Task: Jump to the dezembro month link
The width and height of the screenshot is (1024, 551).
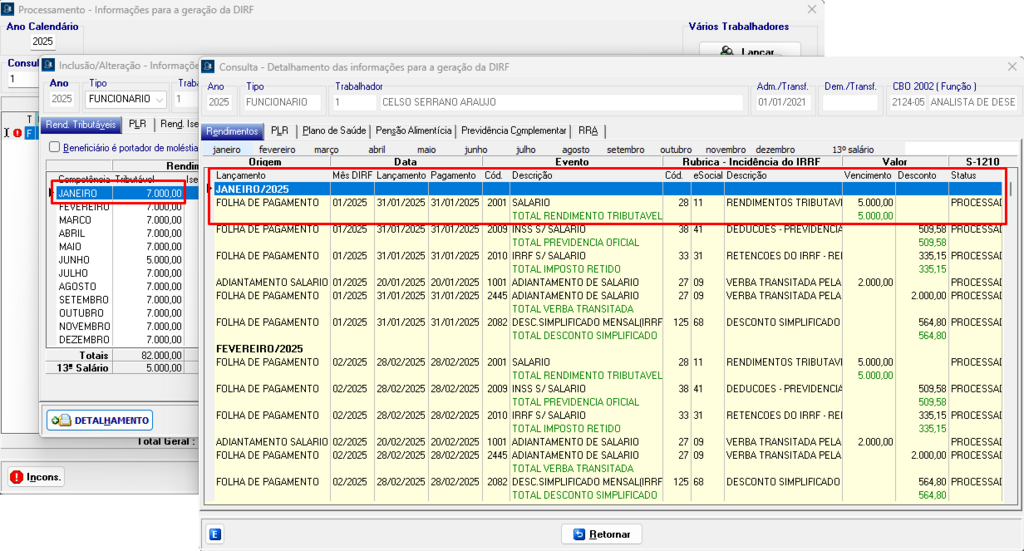Action: [775, 149]
